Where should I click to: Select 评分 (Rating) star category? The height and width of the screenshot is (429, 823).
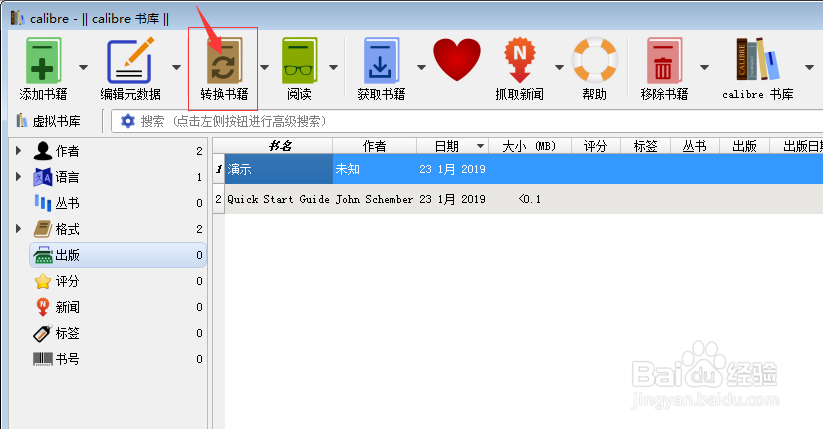[118, 281]
